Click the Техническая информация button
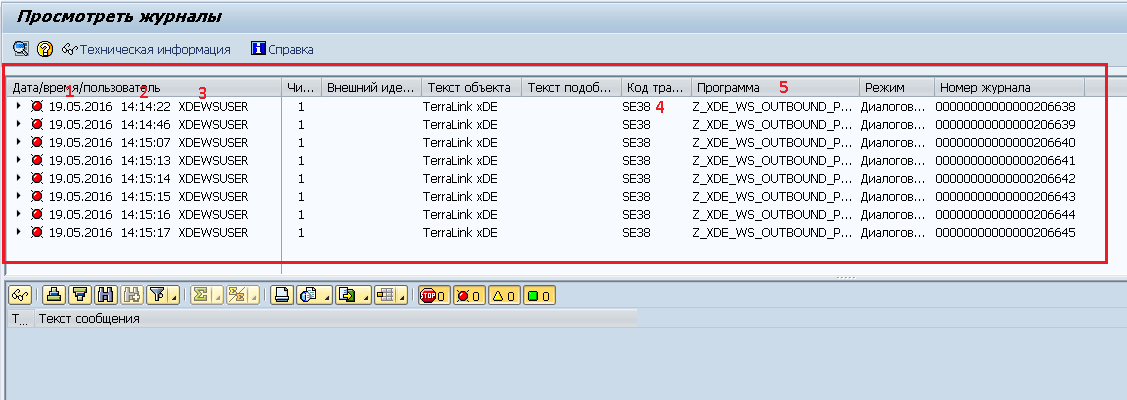The height and width of the screenshot is (400, 1127). (x=146, y=48)
